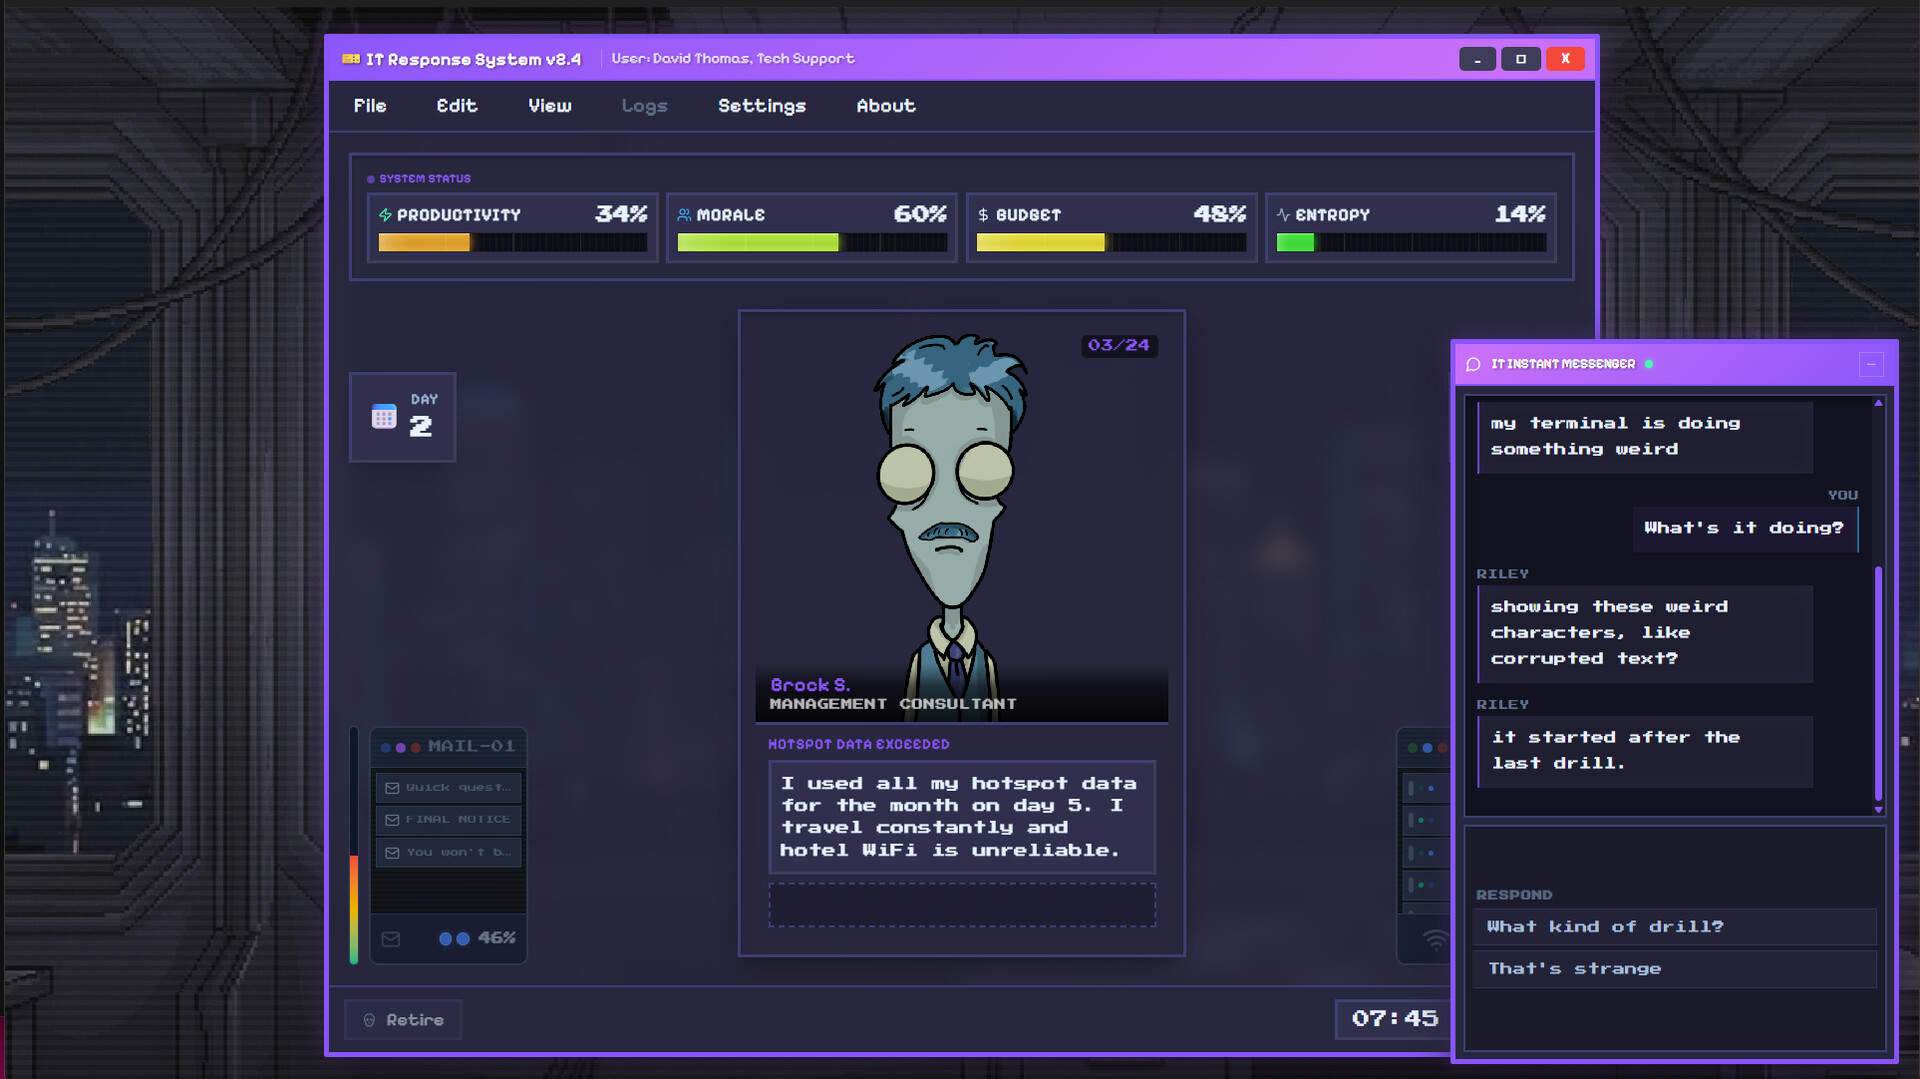Collapse the IT Instant Messenger window
This screenshot has width=1920, height=1079.
click(1871, 364)
